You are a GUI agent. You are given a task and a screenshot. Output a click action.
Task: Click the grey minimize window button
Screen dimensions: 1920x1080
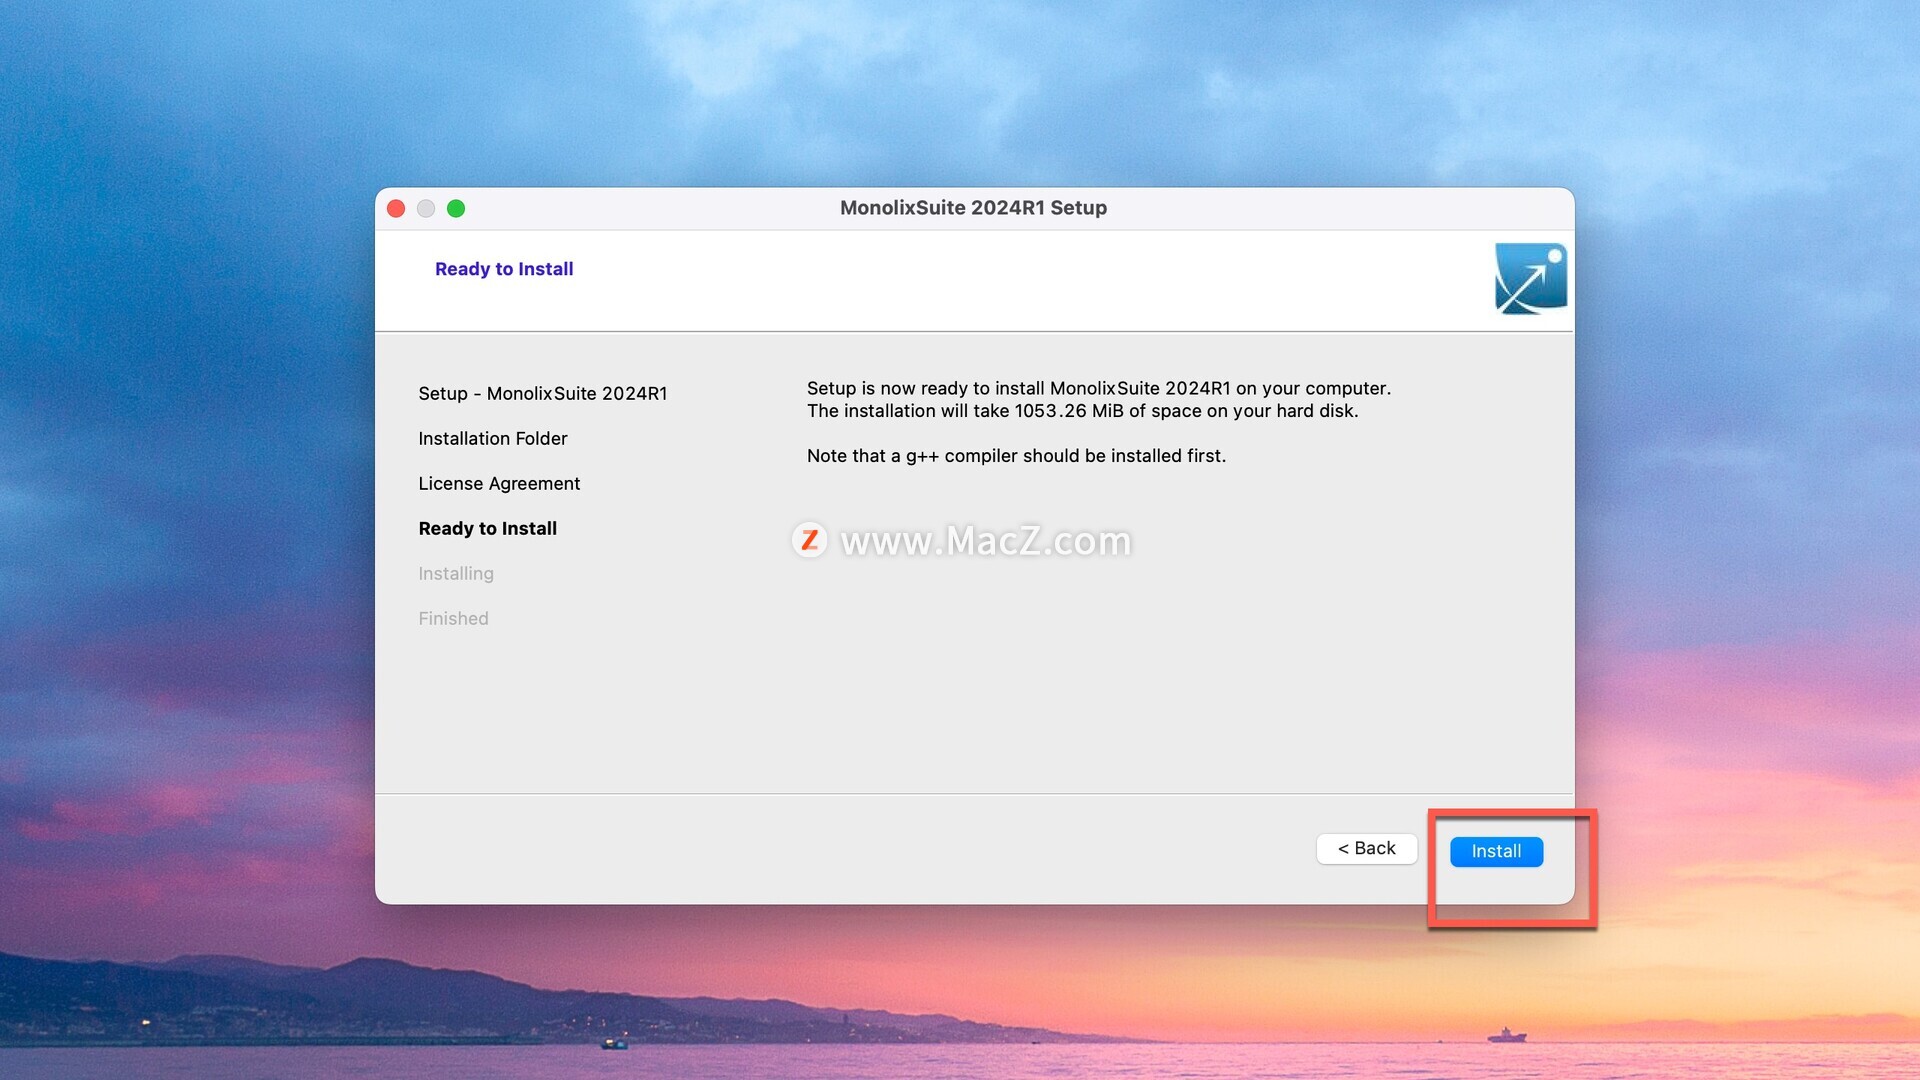click(x=426, y=208)
